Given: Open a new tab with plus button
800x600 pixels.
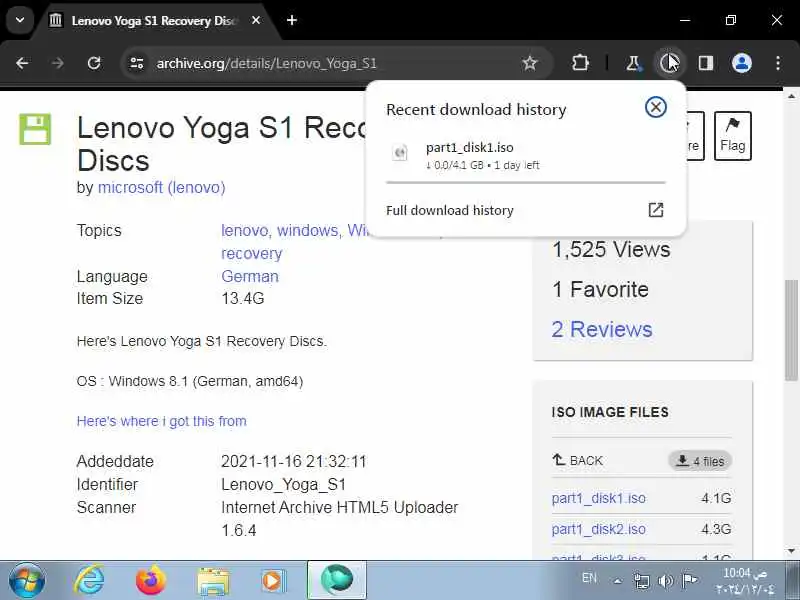Looking at the screenshot, I should pos(292,20).
